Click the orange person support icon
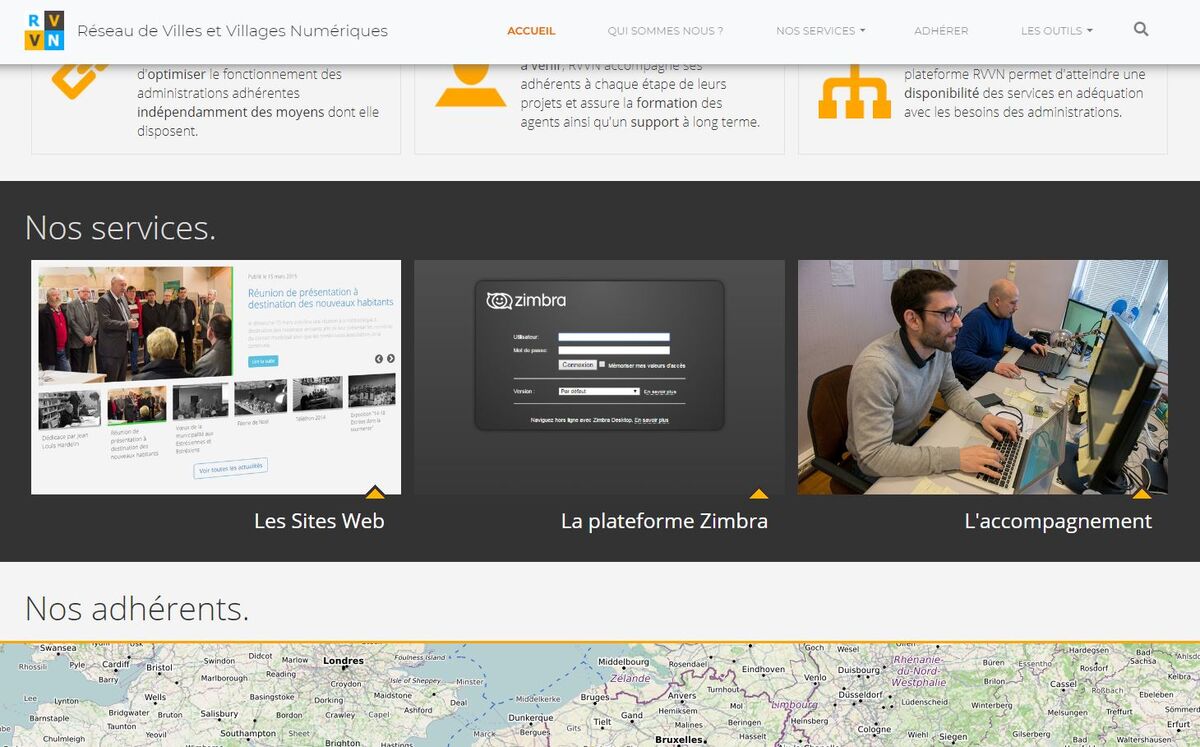This screenshot has height=747, width=1200. (471, 86)
